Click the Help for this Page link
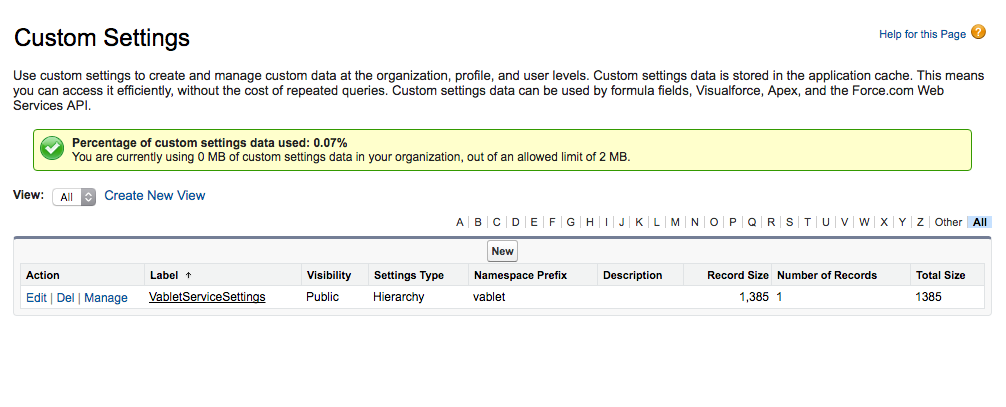Viewport: 1006px width, 407px height. coord(922,35)
